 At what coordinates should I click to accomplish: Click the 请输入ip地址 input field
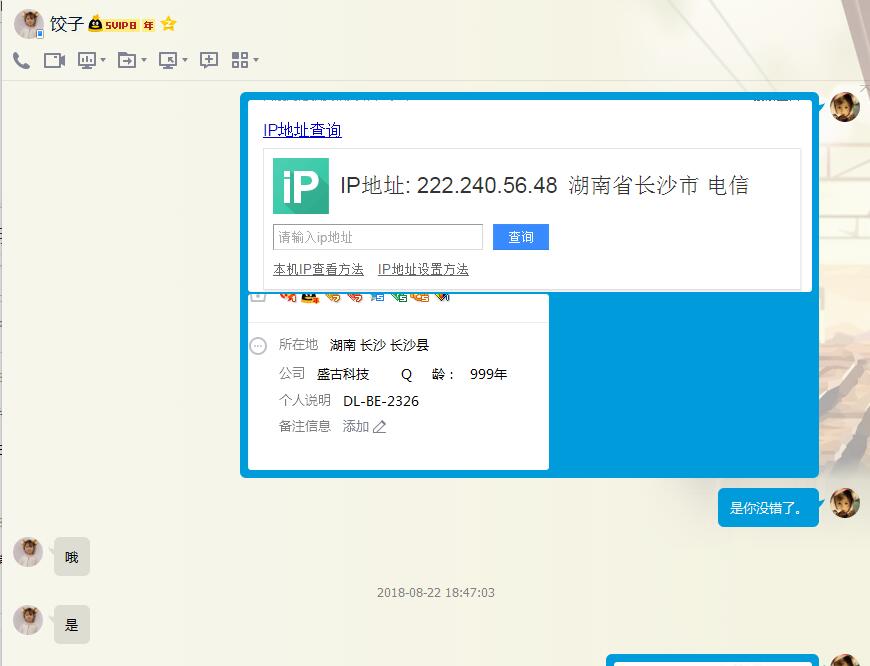coord(377,237)
